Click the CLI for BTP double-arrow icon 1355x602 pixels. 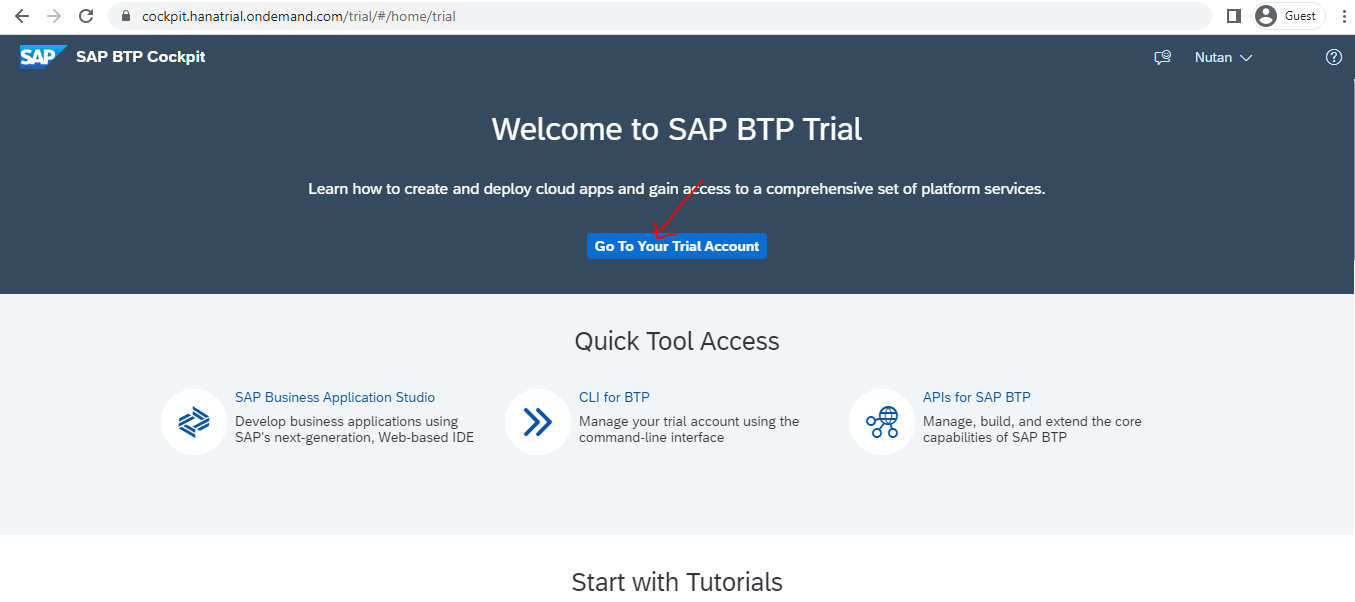point(538,422)
